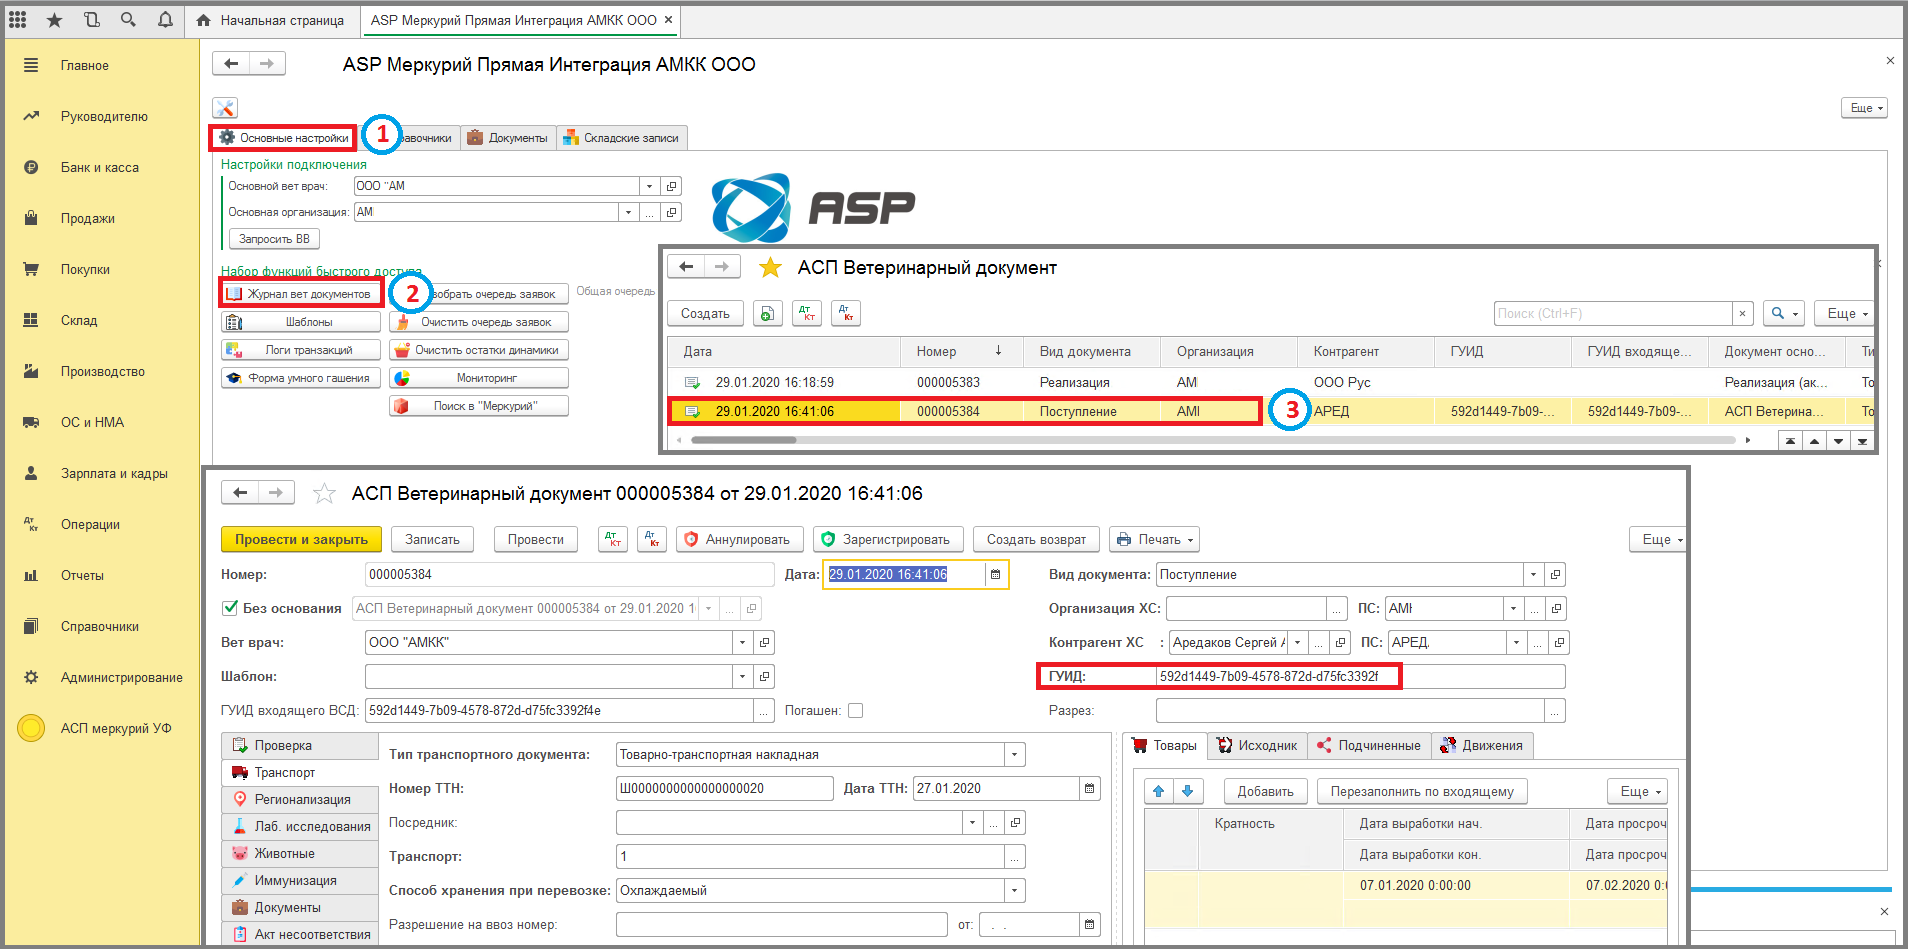
Task: Open calendar picker next to Дата field
Action: point(995,574)
